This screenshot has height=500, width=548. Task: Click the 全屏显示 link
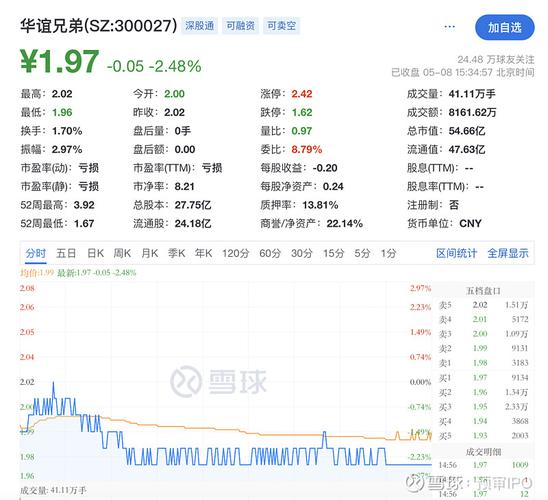(508, 253)
